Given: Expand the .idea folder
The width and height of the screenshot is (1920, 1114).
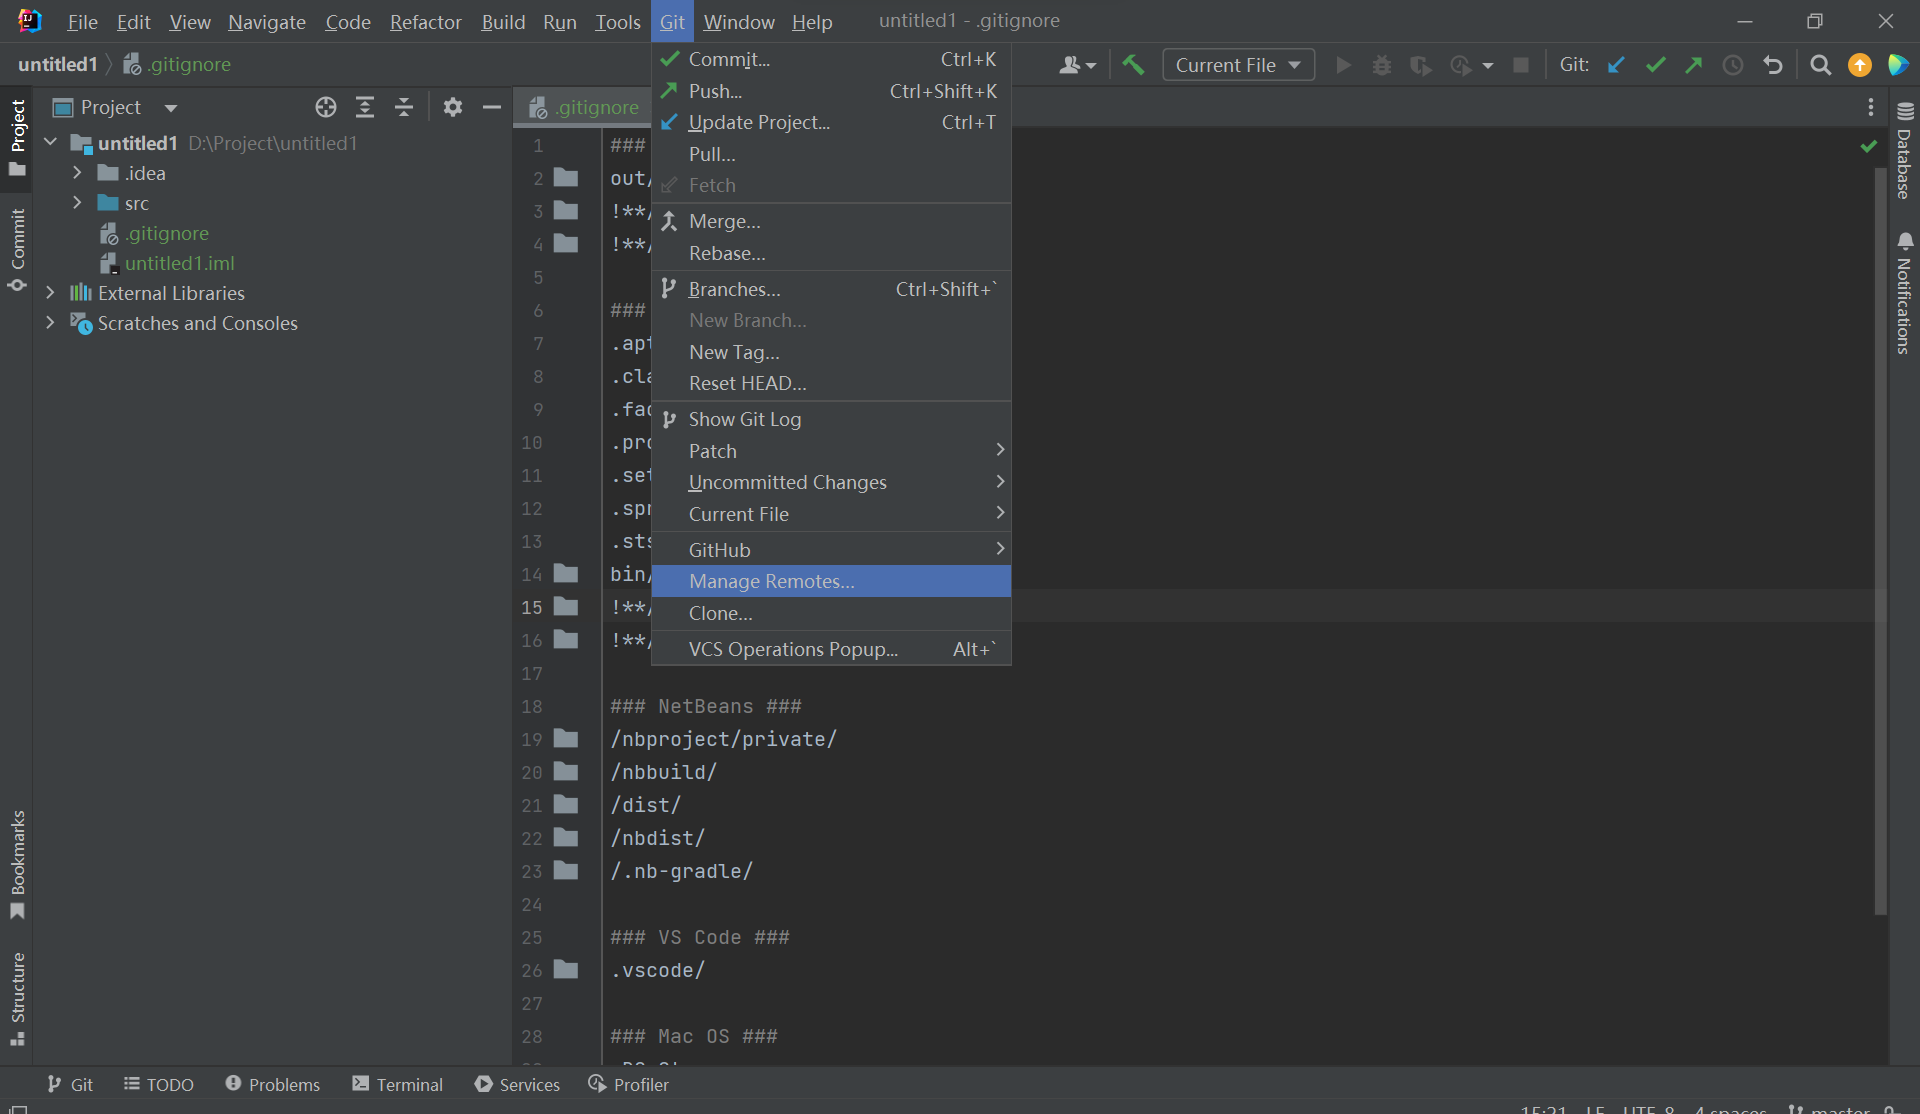Looking at the screenshot, I should pyautogui.click(x=77, y=173).
